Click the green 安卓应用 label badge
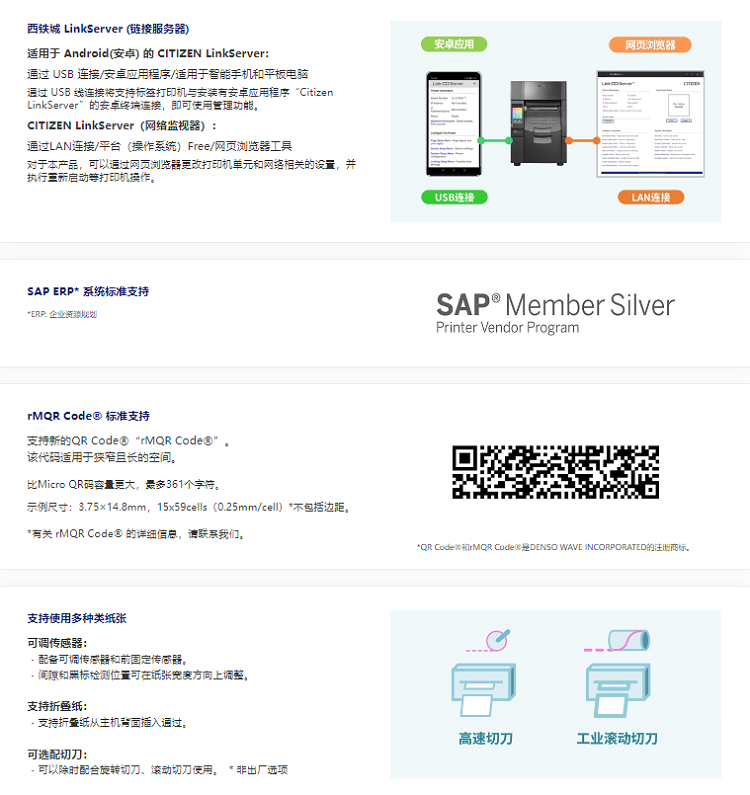 pyautogui.click(x=454, y=44)
